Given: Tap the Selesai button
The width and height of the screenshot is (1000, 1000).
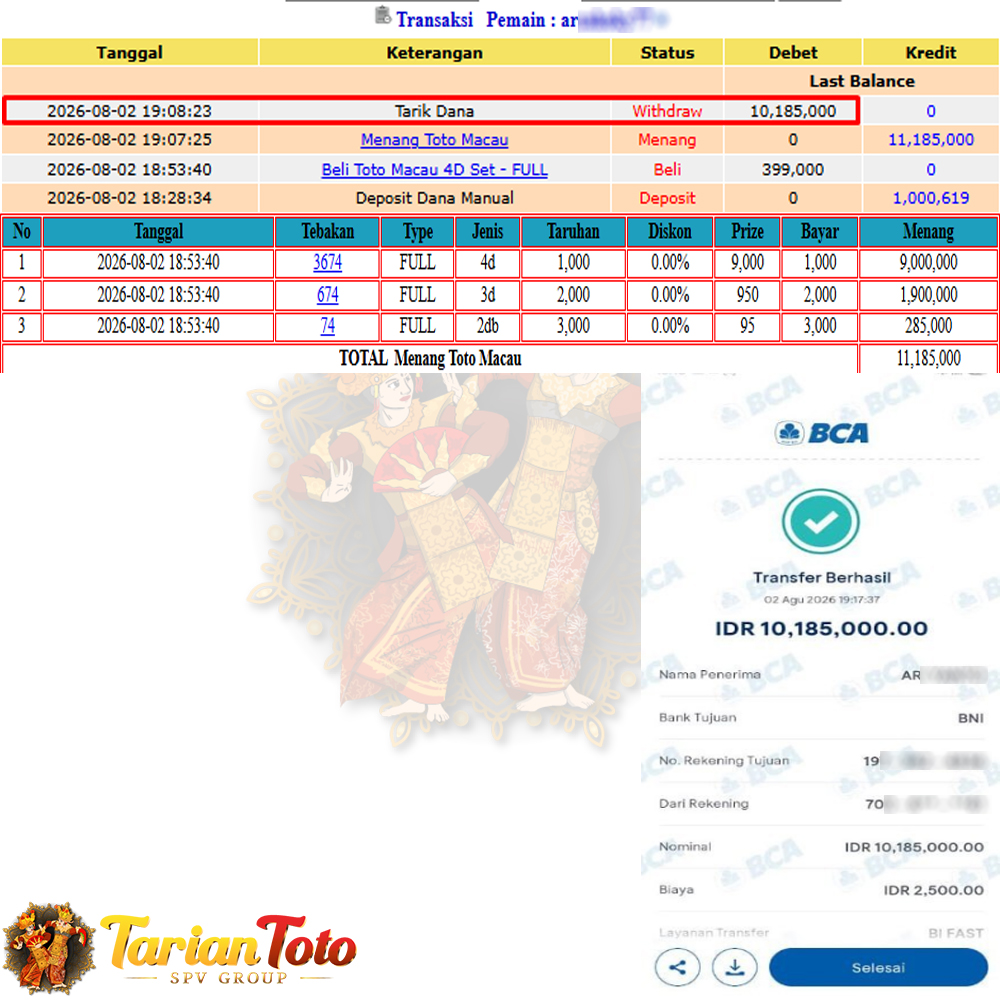Looking at the screenshot, I should [878, 967].
